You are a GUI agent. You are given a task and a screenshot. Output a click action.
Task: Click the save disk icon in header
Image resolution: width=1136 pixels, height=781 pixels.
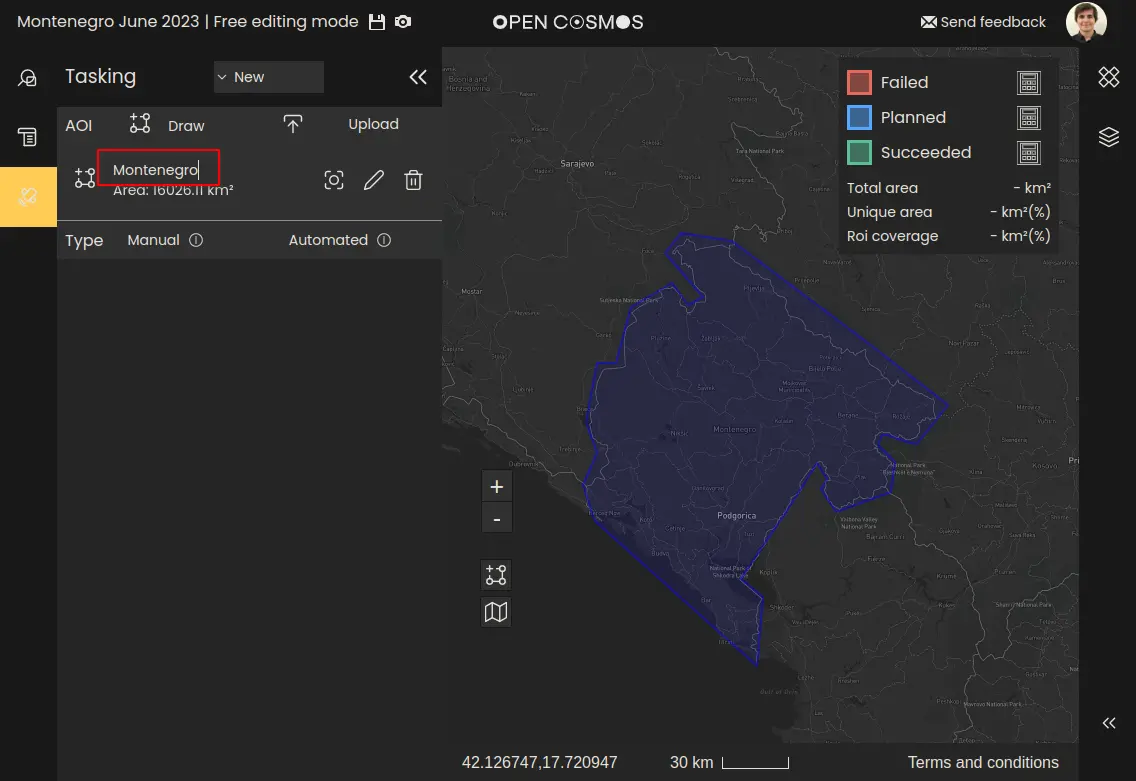(377, 22)
